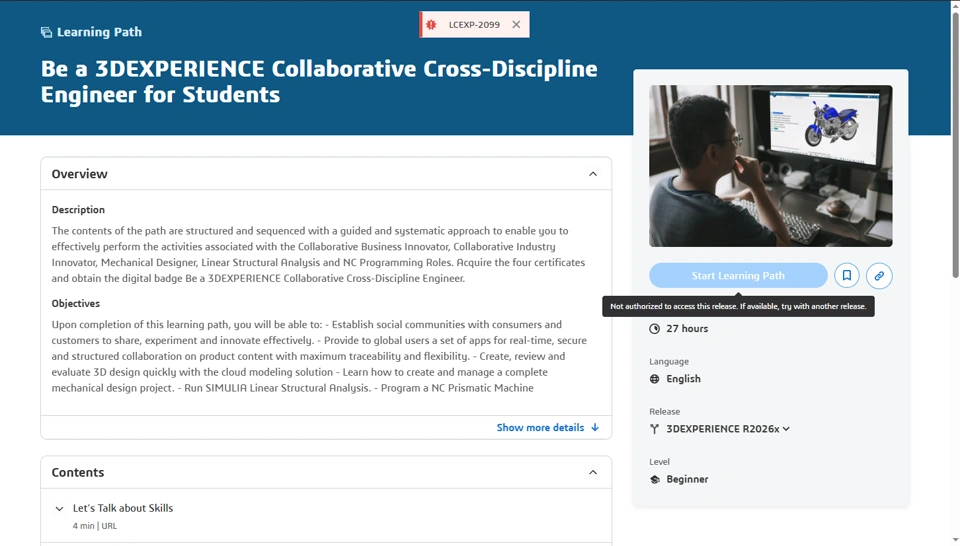The width and height of the screenshot is (960, 546).
Task: Collapse the Overview section chevron
Action: pyautogui.click(x=593, y=174)
